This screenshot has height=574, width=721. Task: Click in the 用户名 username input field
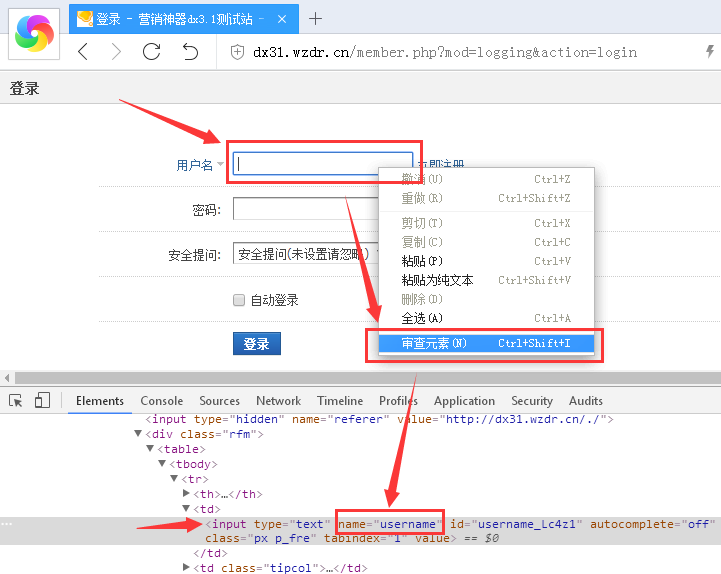click(x=322, y=164)
